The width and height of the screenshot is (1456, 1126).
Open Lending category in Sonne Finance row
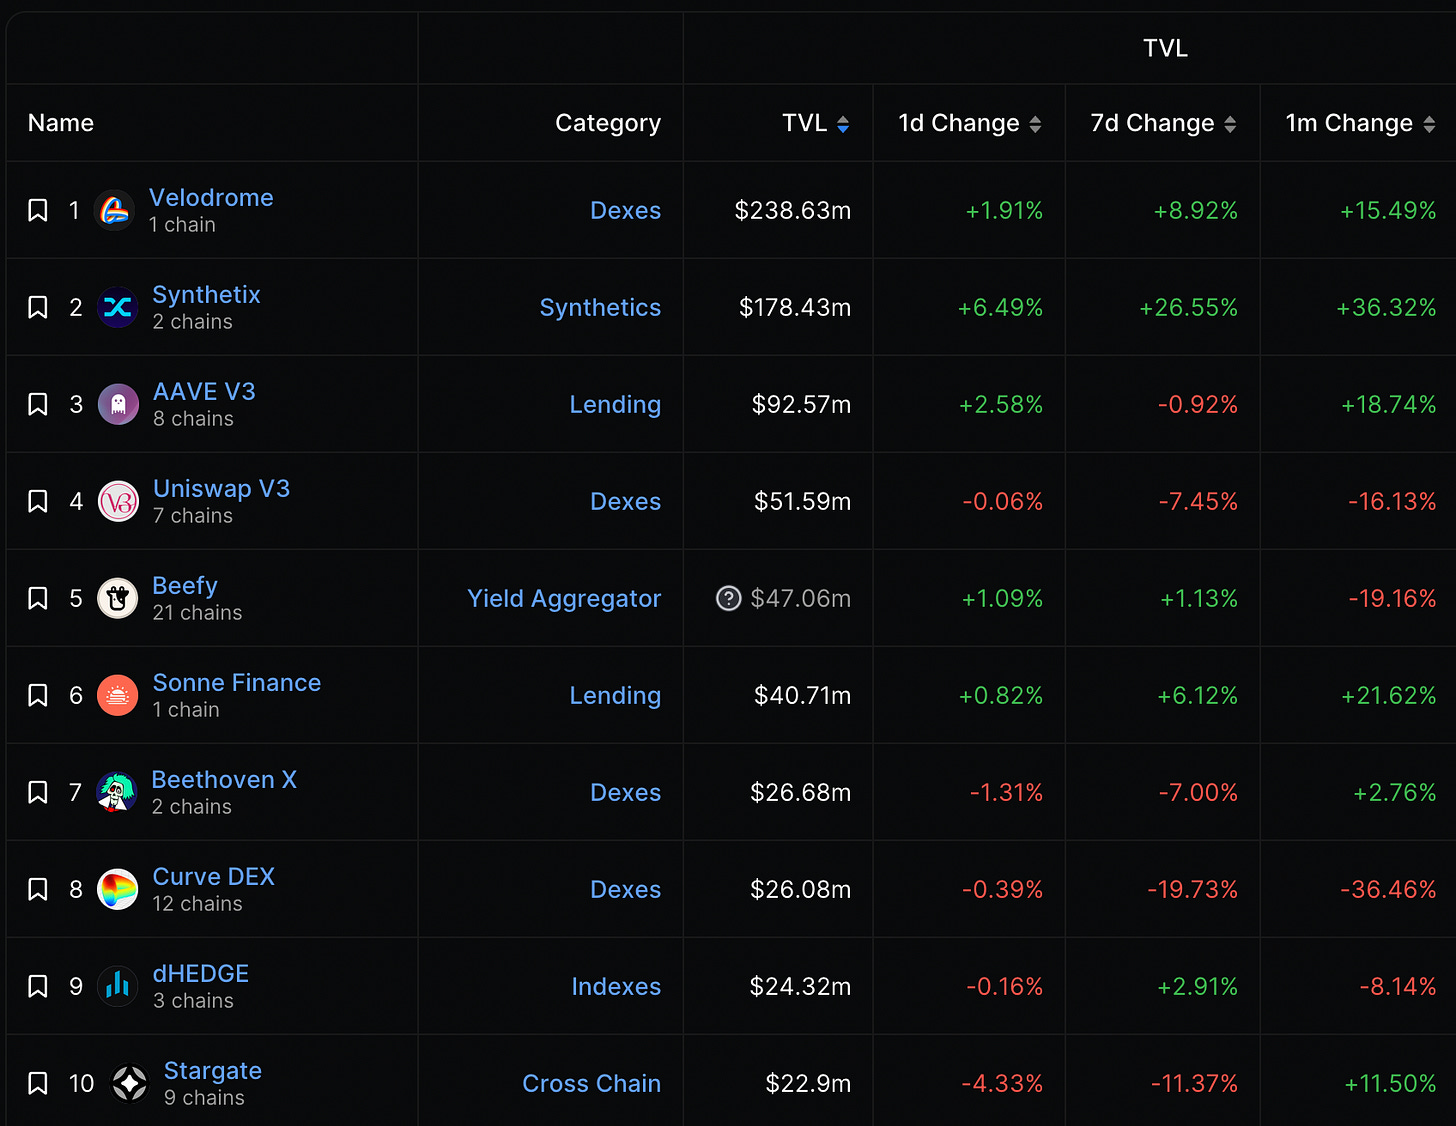[615, 695]
